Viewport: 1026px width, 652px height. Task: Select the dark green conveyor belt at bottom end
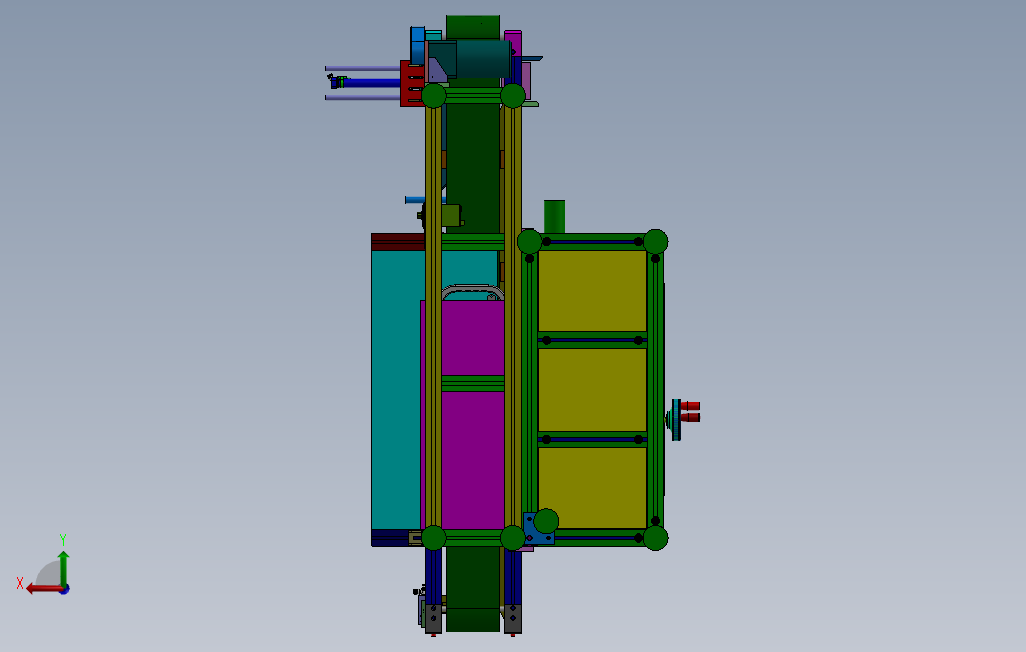[472, 589]
